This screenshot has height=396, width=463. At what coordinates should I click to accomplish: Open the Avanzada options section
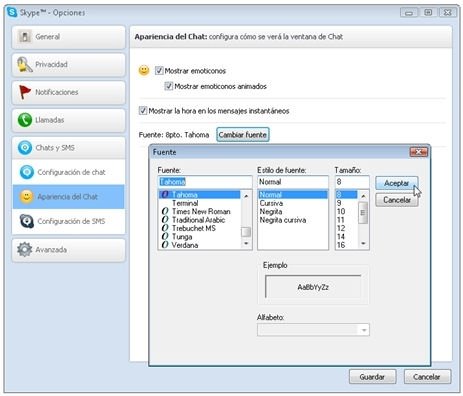click(x=69, y=249)
